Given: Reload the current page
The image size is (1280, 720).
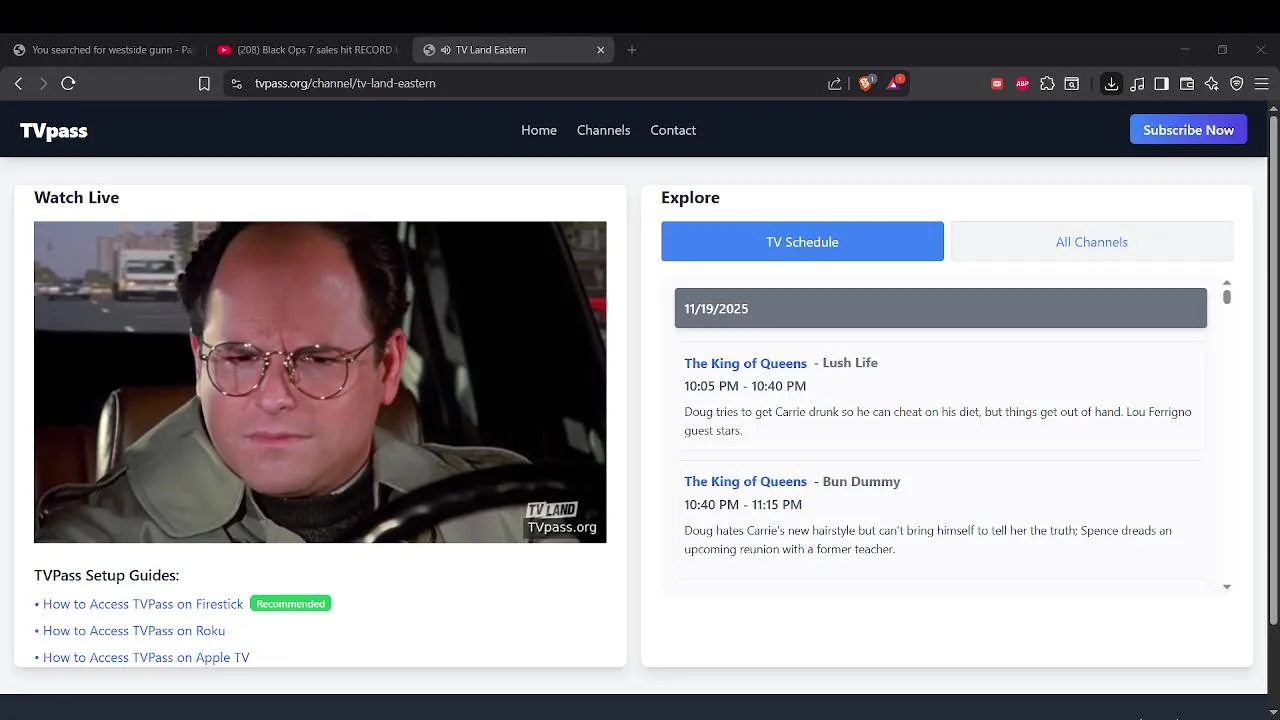Looking at the screenshot, I should coord(68,84).
